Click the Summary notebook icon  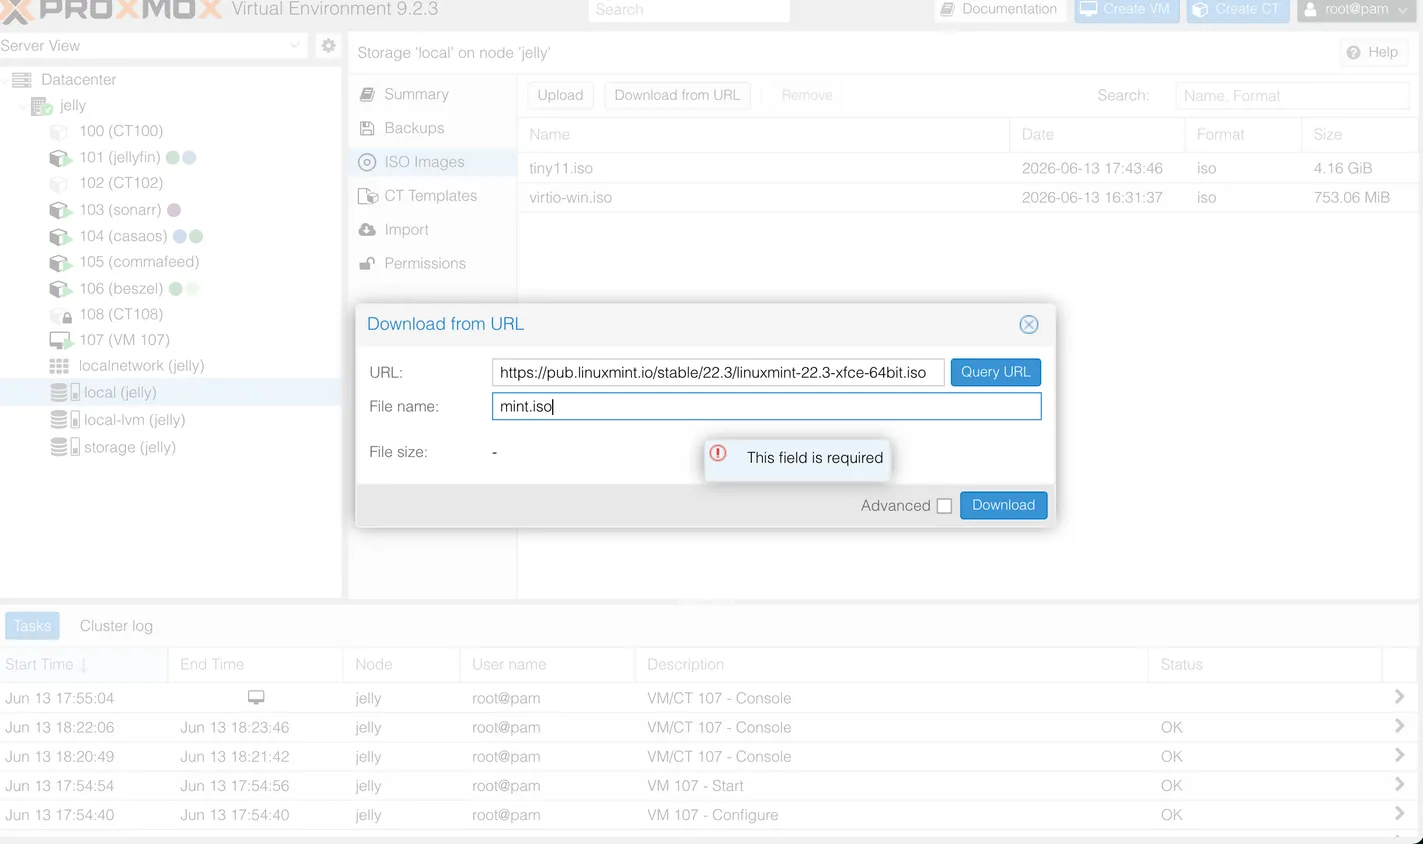pyautogui.click(x=367, y=94)
